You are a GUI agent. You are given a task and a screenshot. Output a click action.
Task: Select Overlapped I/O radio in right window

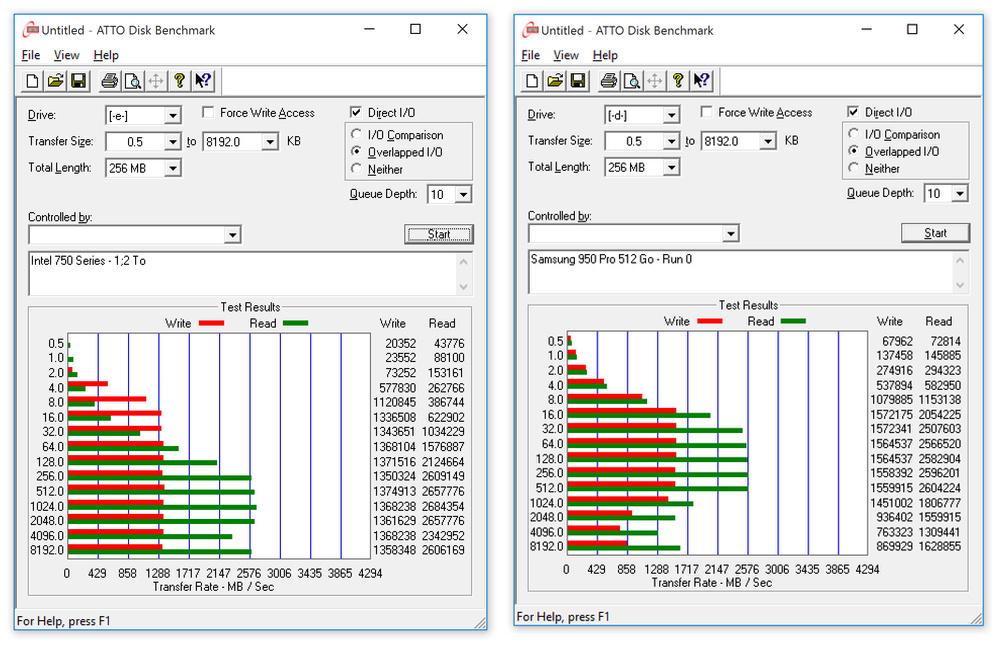[x=853, y=151]
